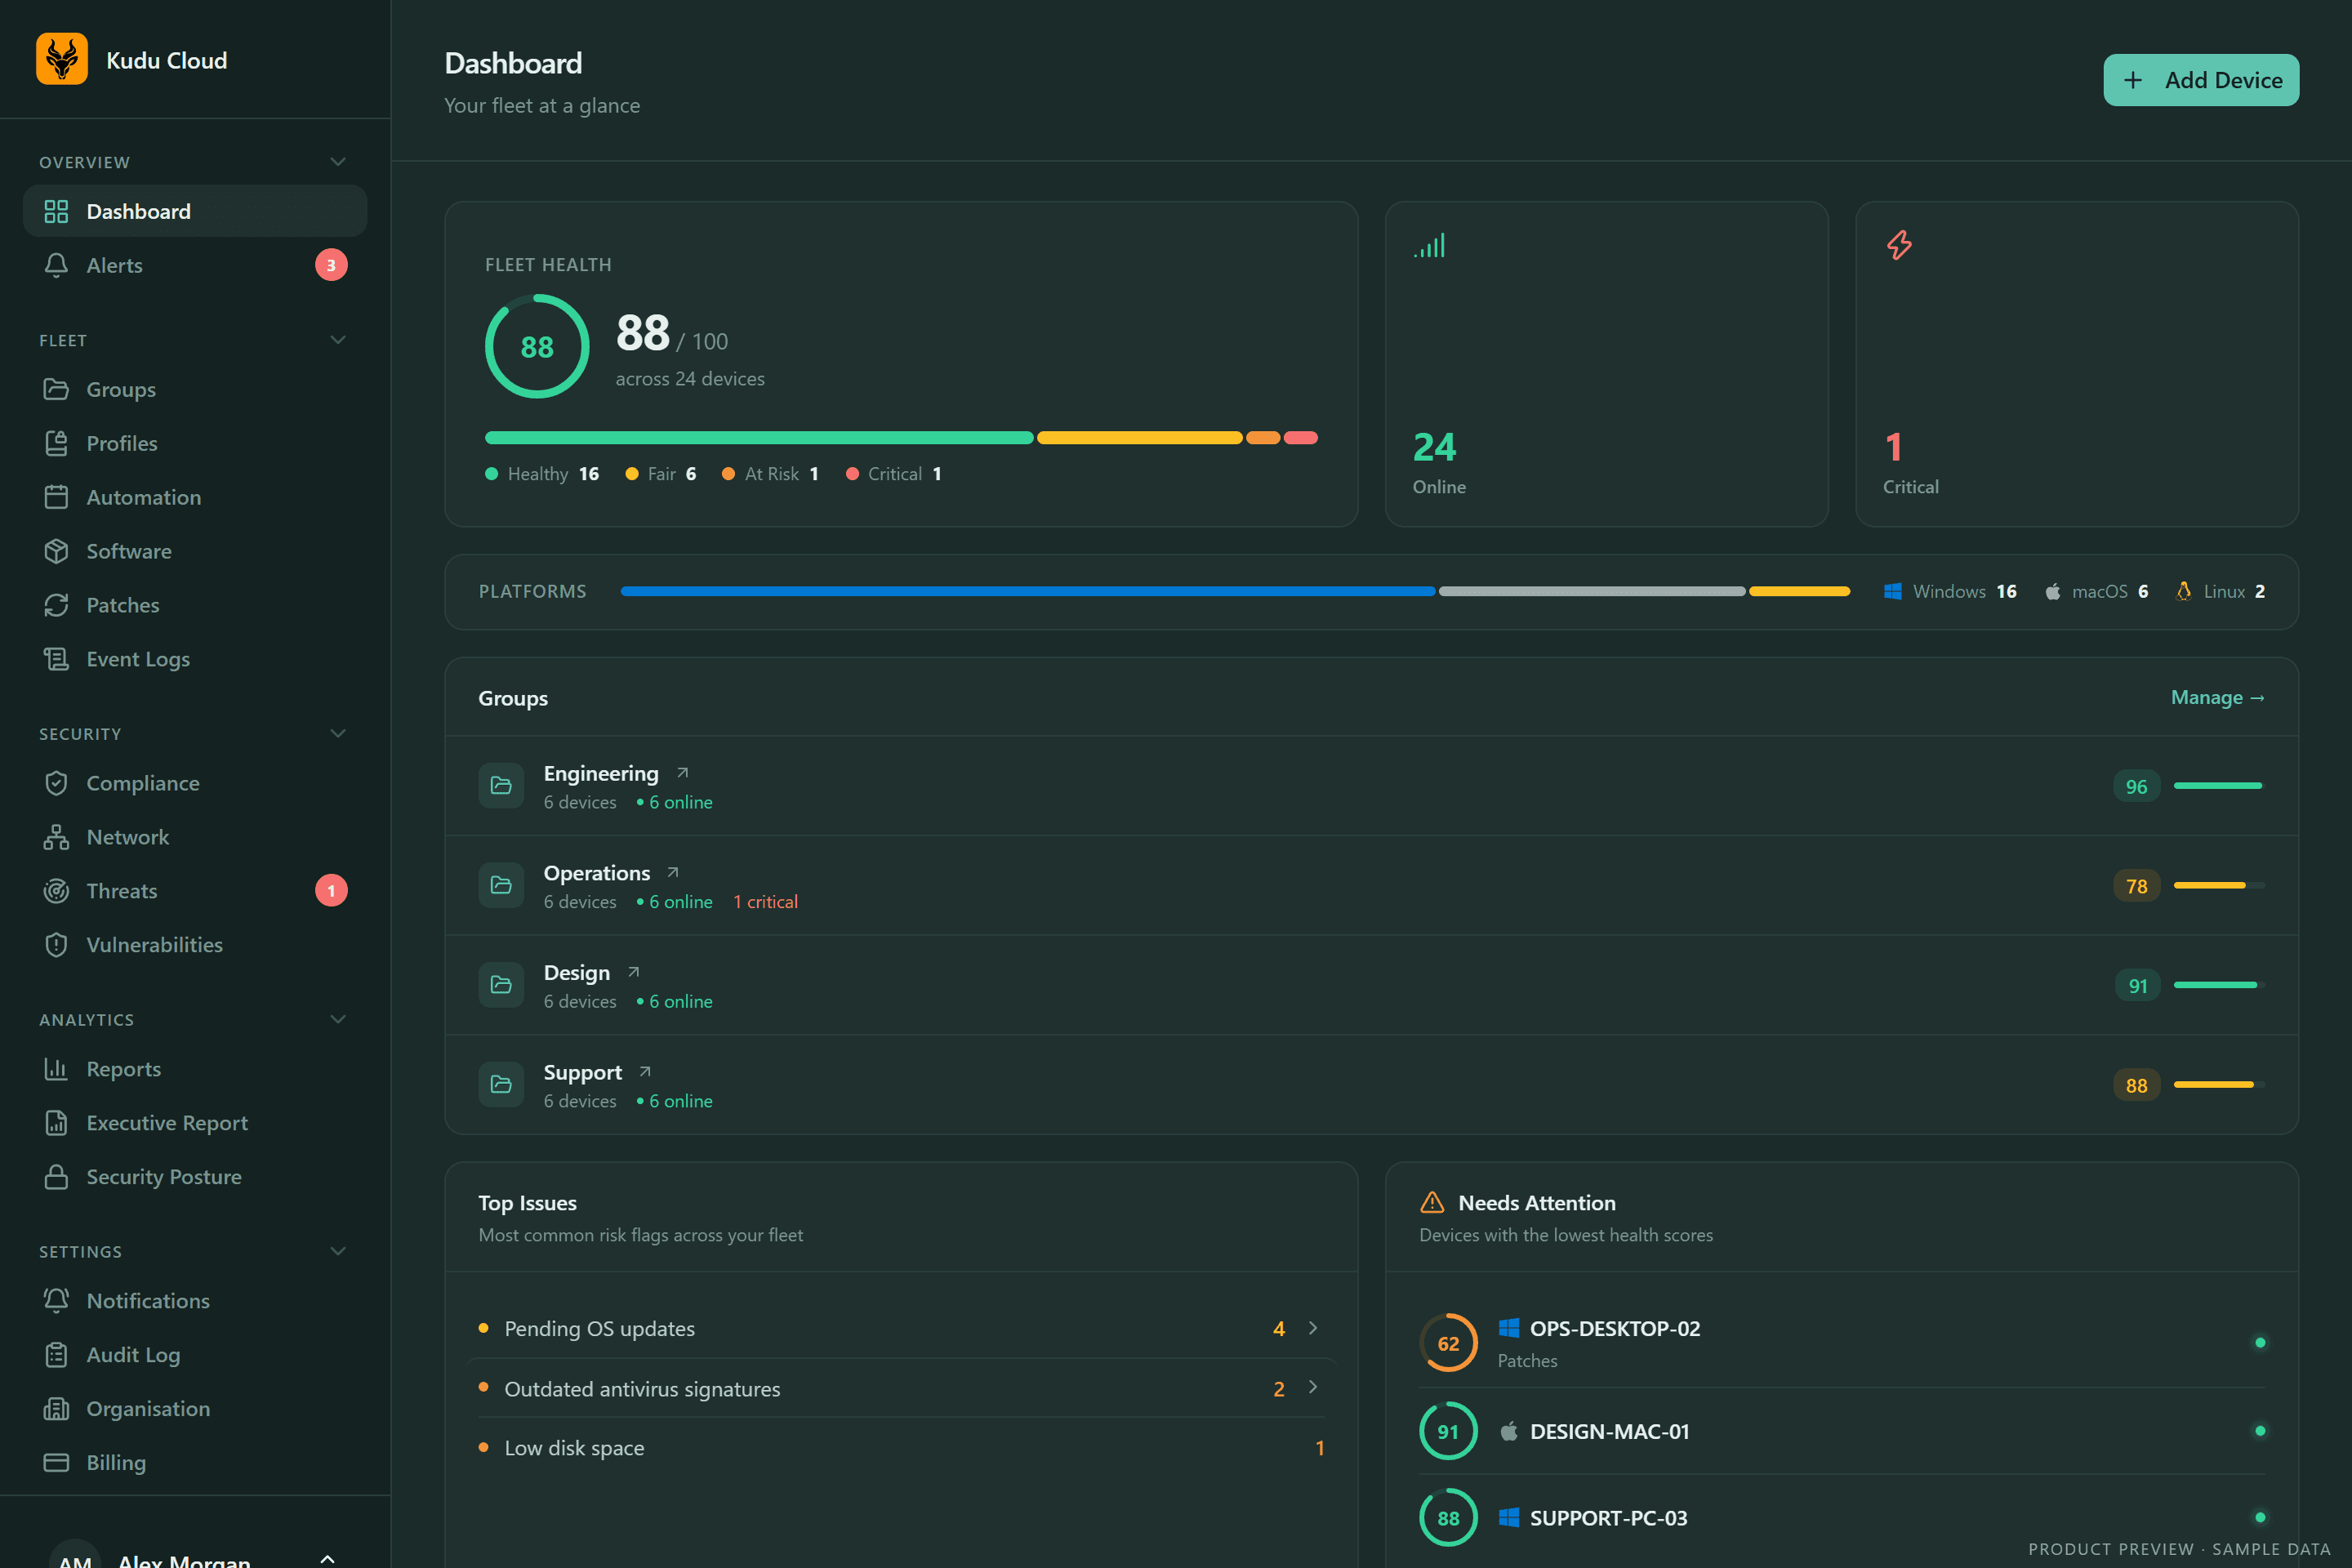
Task: Click the Add Device button
Action: pos(2201,80)
